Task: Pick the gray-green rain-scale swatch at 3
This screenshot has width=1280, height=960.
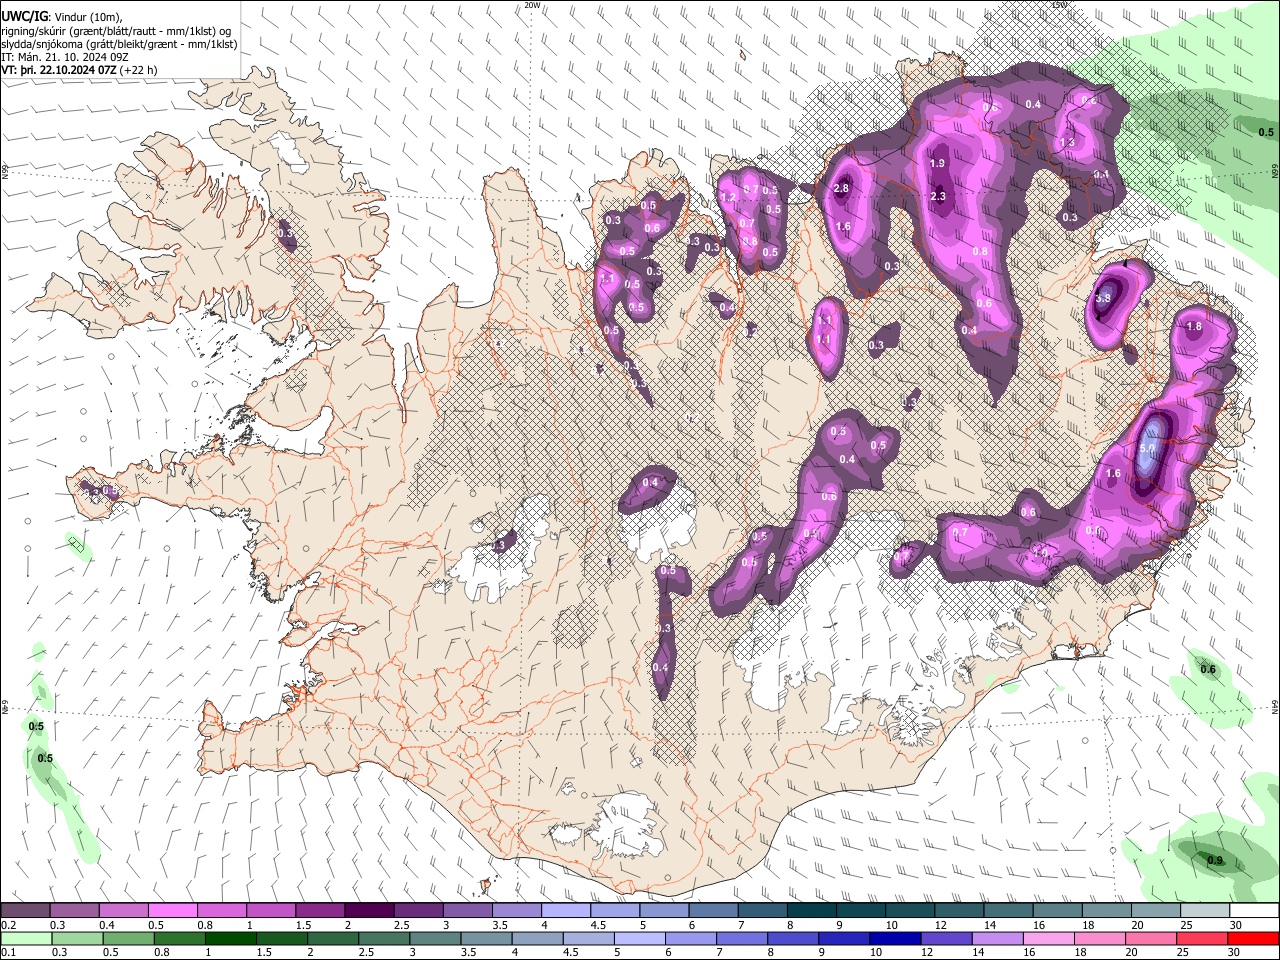Action: 434,938
